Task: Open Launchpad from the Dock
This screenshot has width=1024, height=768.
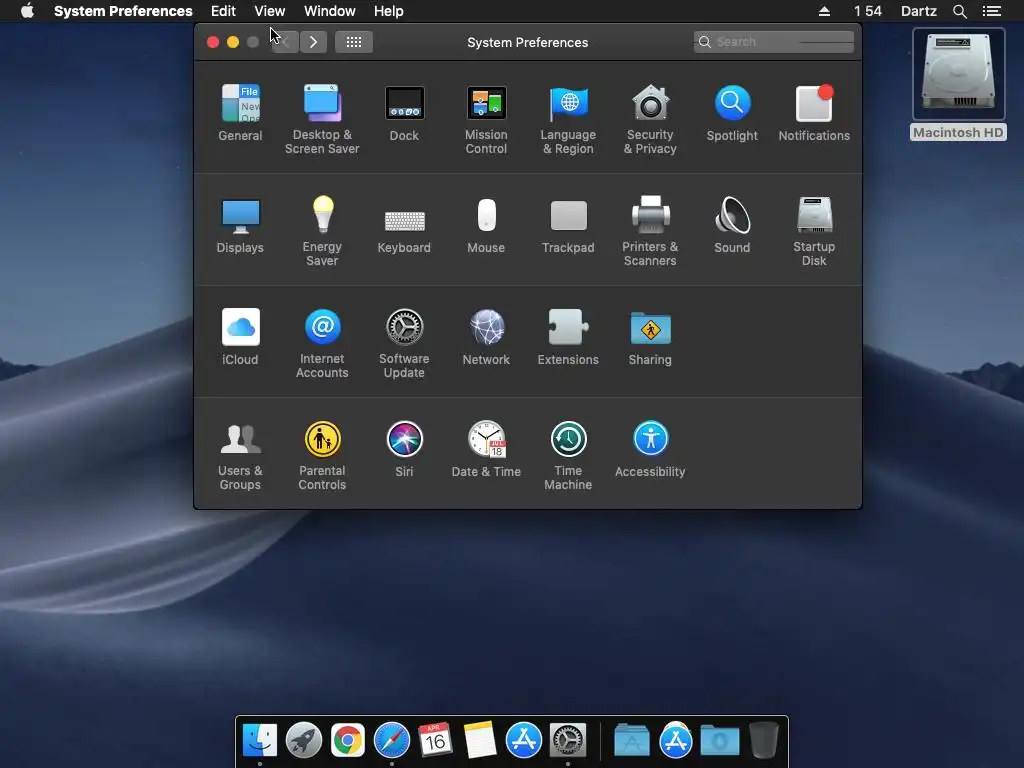Action: (304, 740)
